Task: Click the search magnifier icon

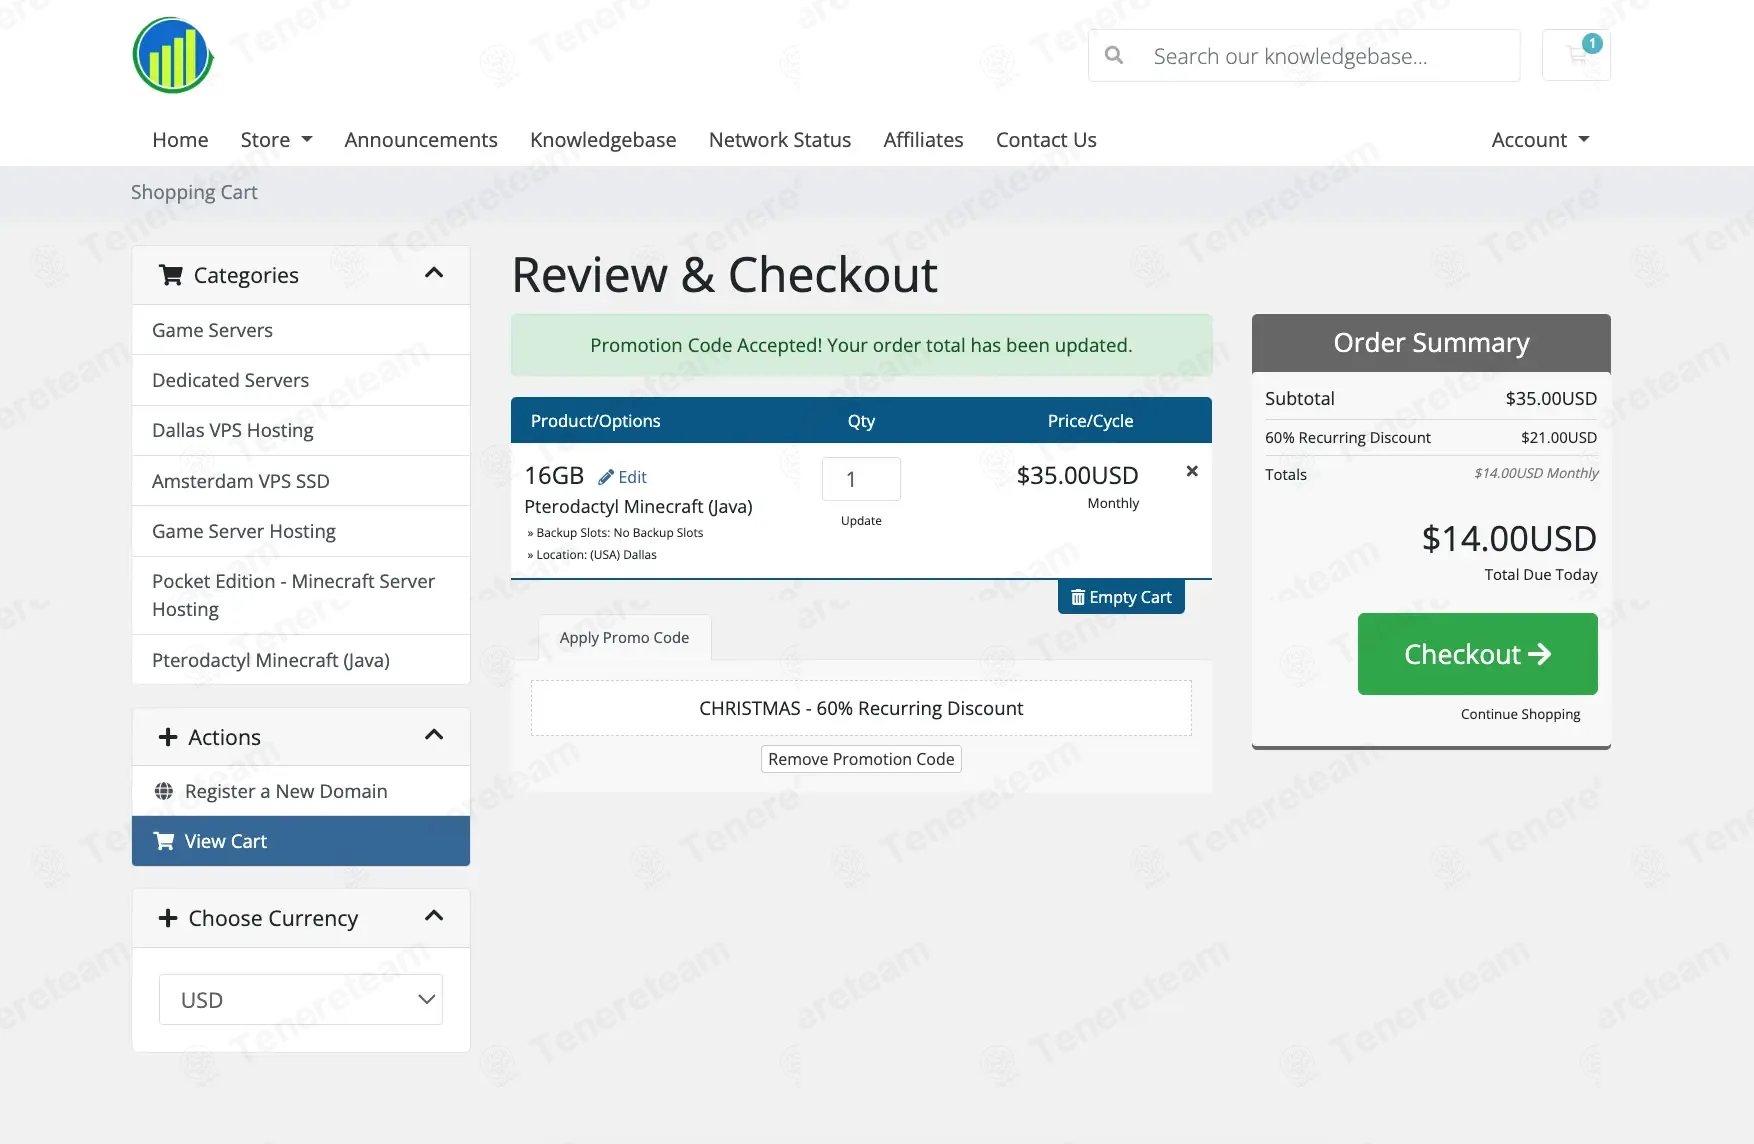Action: (x=1114, y=56)
